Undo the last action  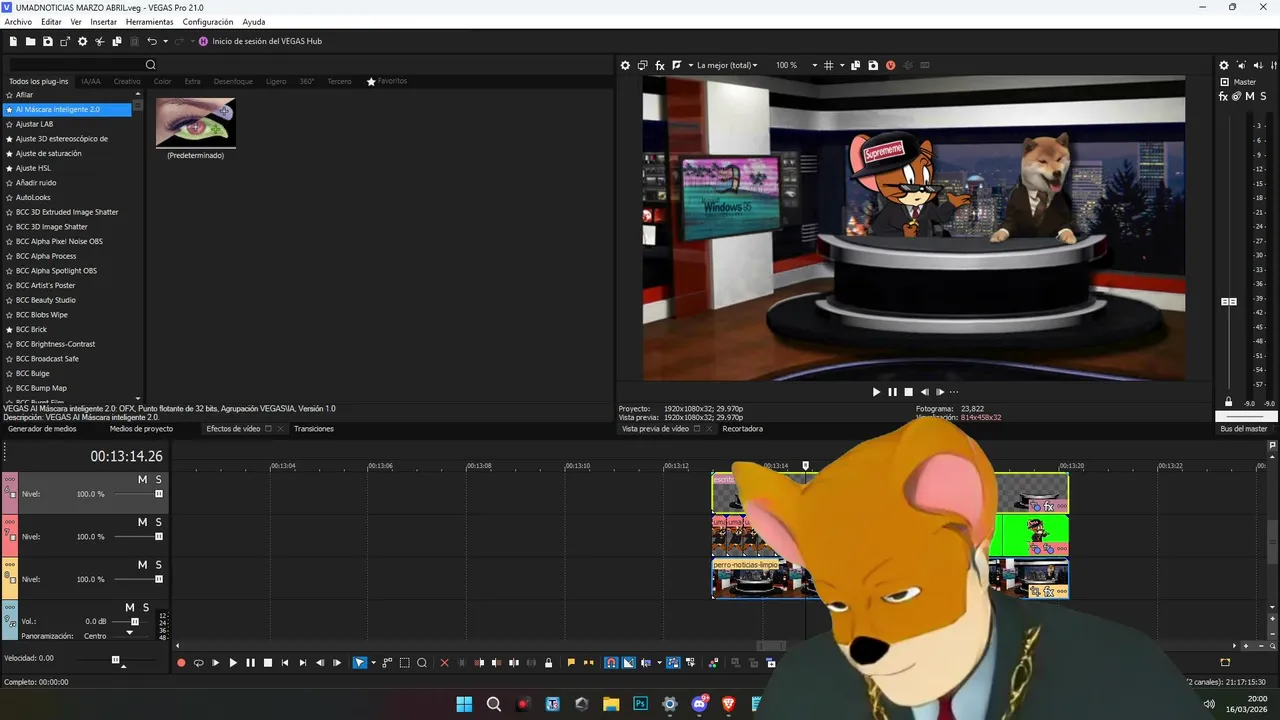pos(152,41)
